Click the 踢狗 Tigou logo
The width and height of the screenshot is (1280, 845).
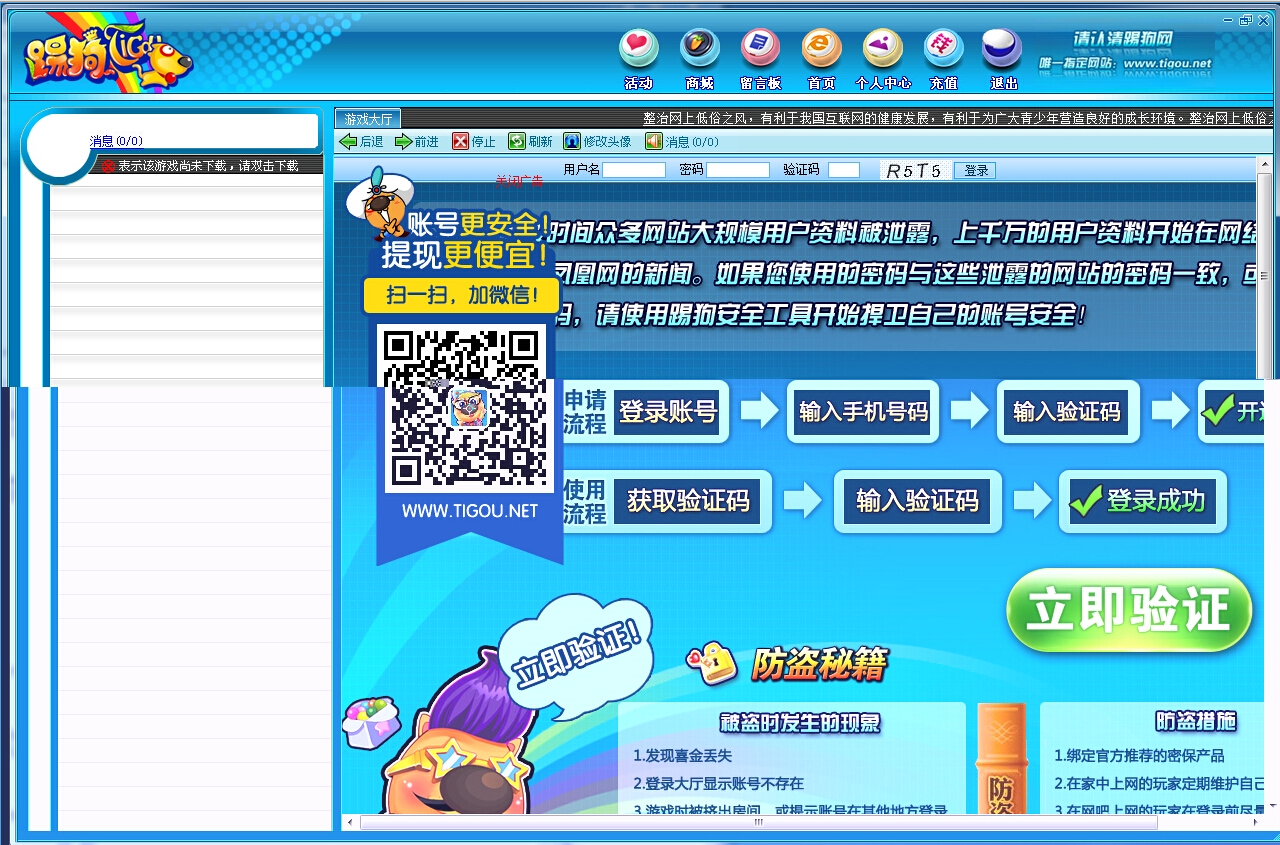(108, 54)
